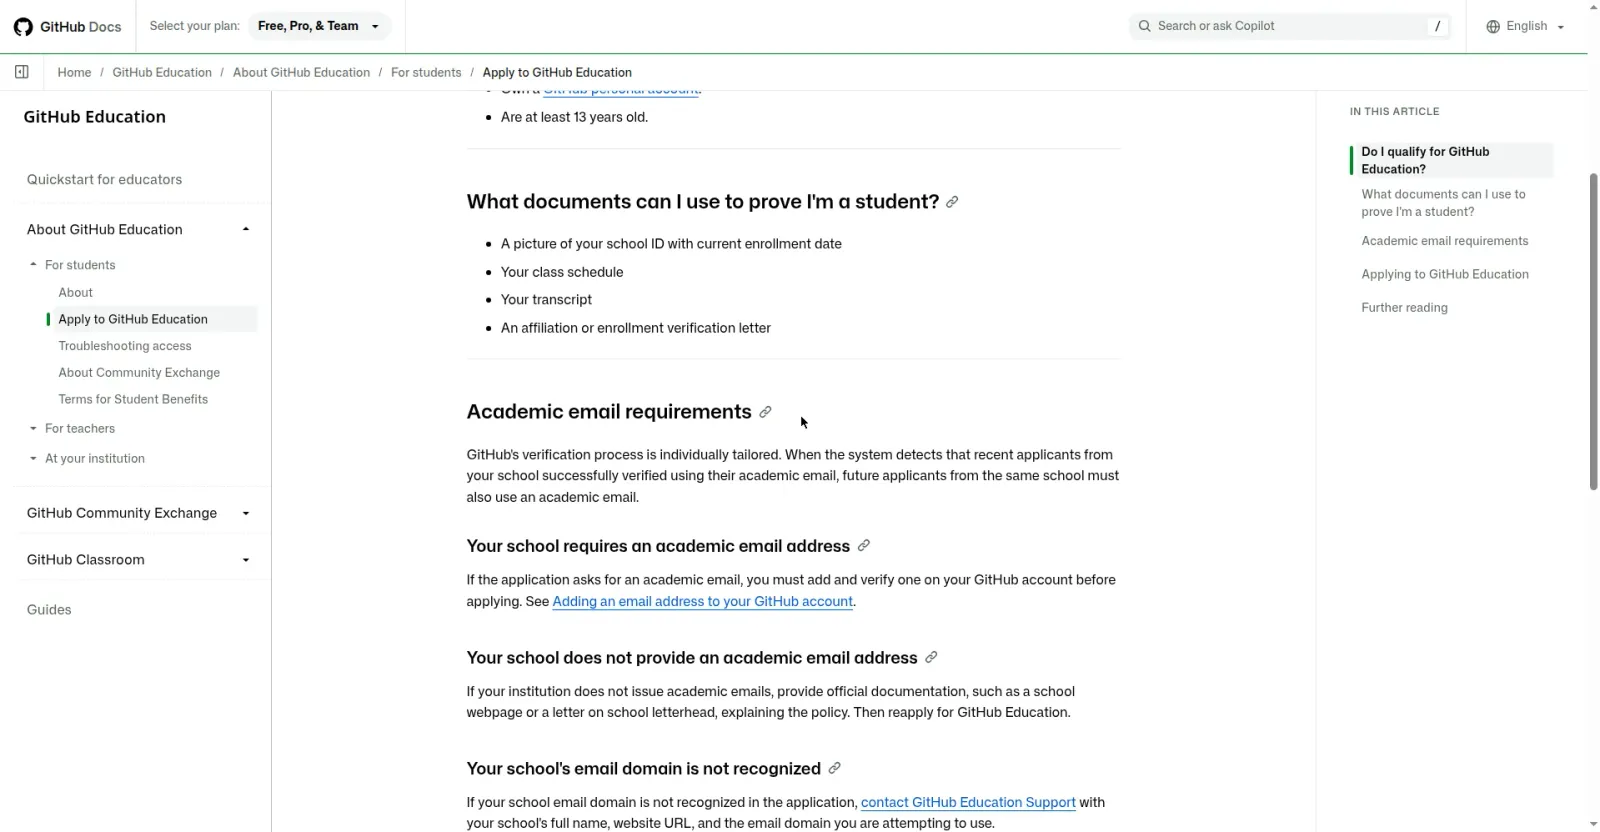Expand the At your institution group
This screenshot has height=832, width=1600.
pos(33,459)
